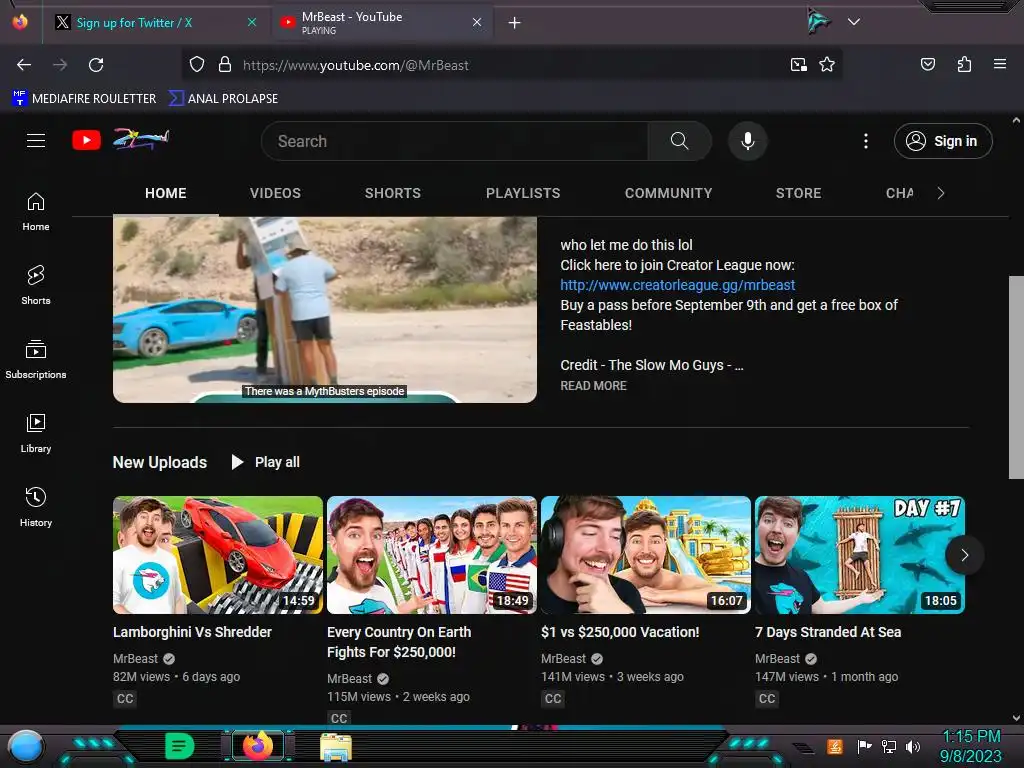Reload the page
Image resolution: width=1024 pixels, height=768 pixels.
96,65
